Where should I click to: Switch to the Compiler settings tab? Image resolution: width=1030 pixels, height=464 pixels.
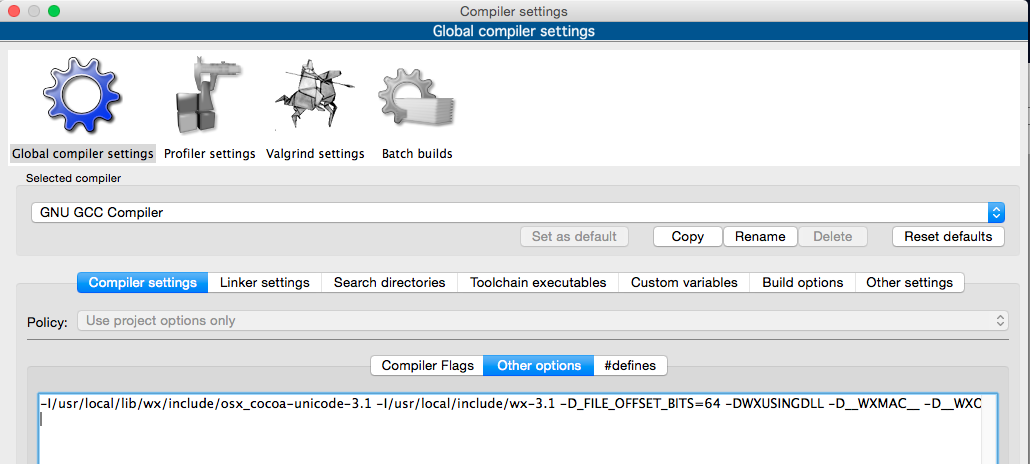[143, 283]
